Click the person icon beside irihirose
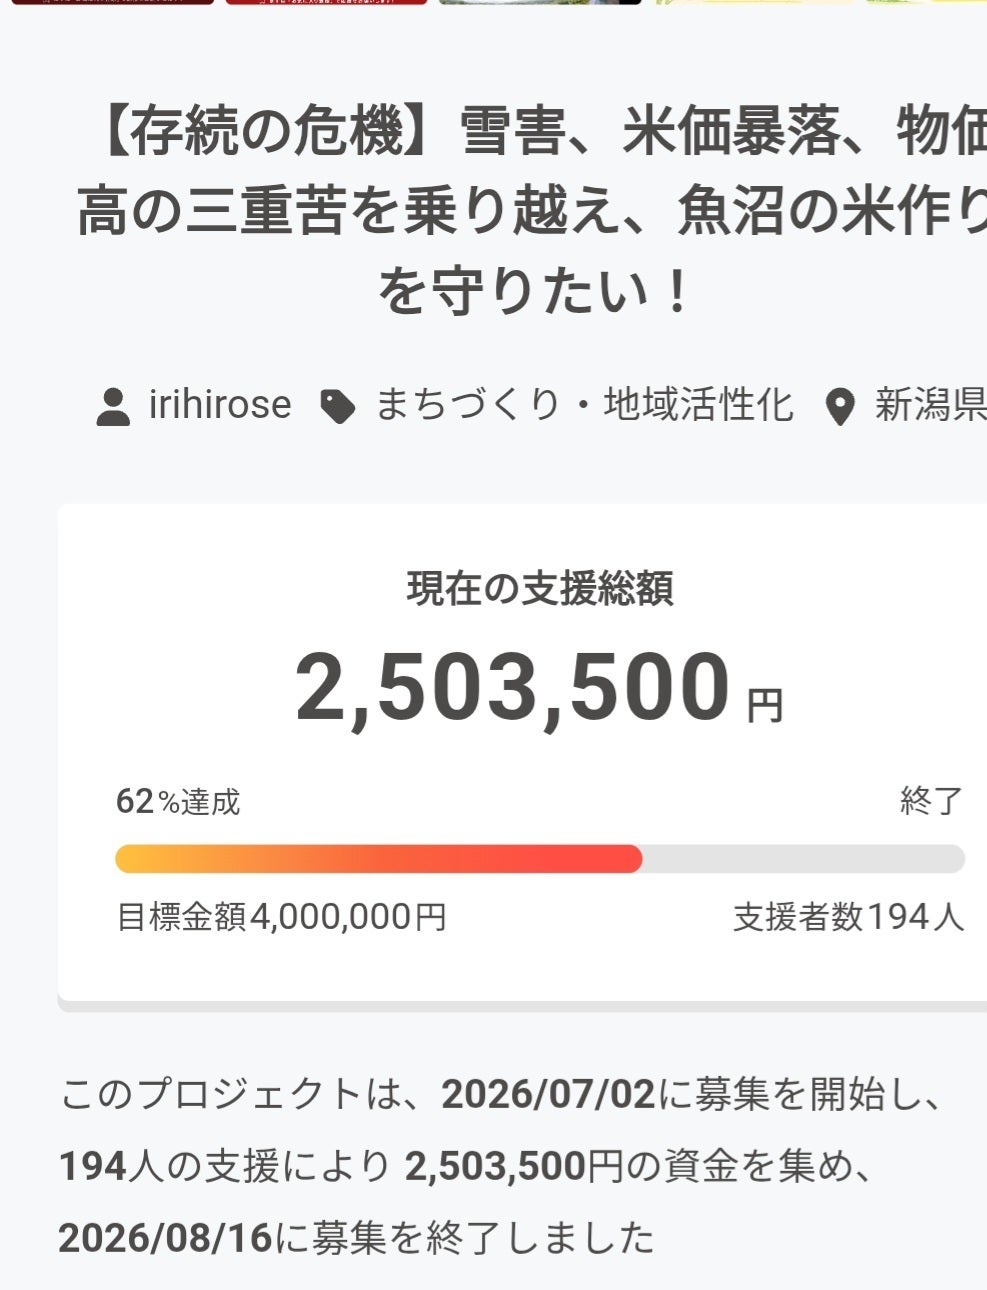 113,406
